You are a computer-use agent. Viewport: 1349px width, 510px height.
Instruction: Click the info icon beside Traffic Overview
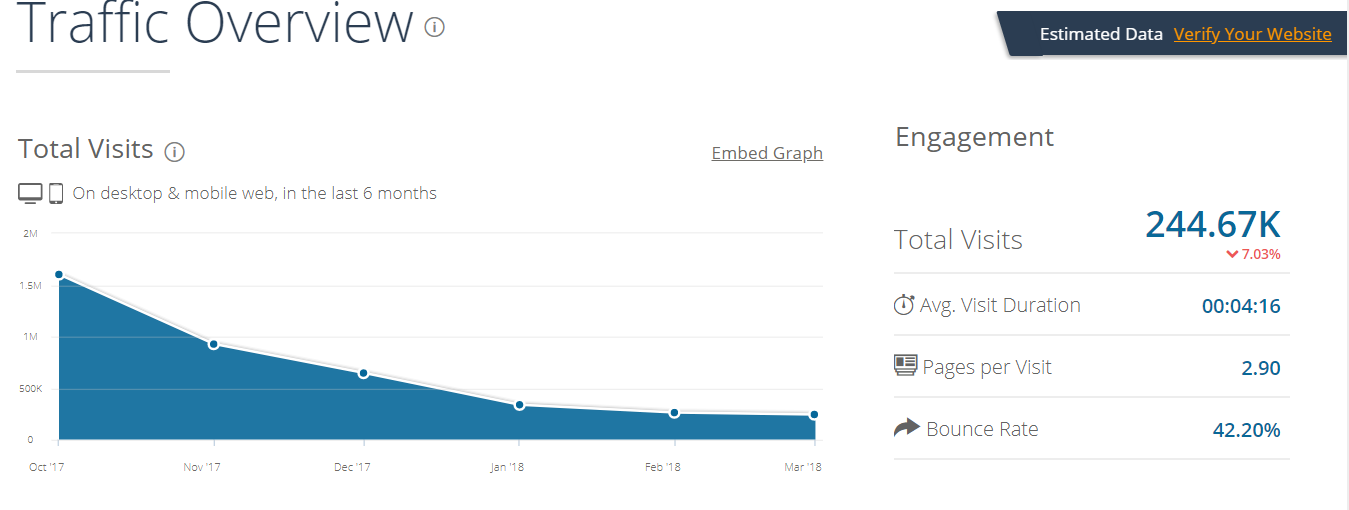434,27
